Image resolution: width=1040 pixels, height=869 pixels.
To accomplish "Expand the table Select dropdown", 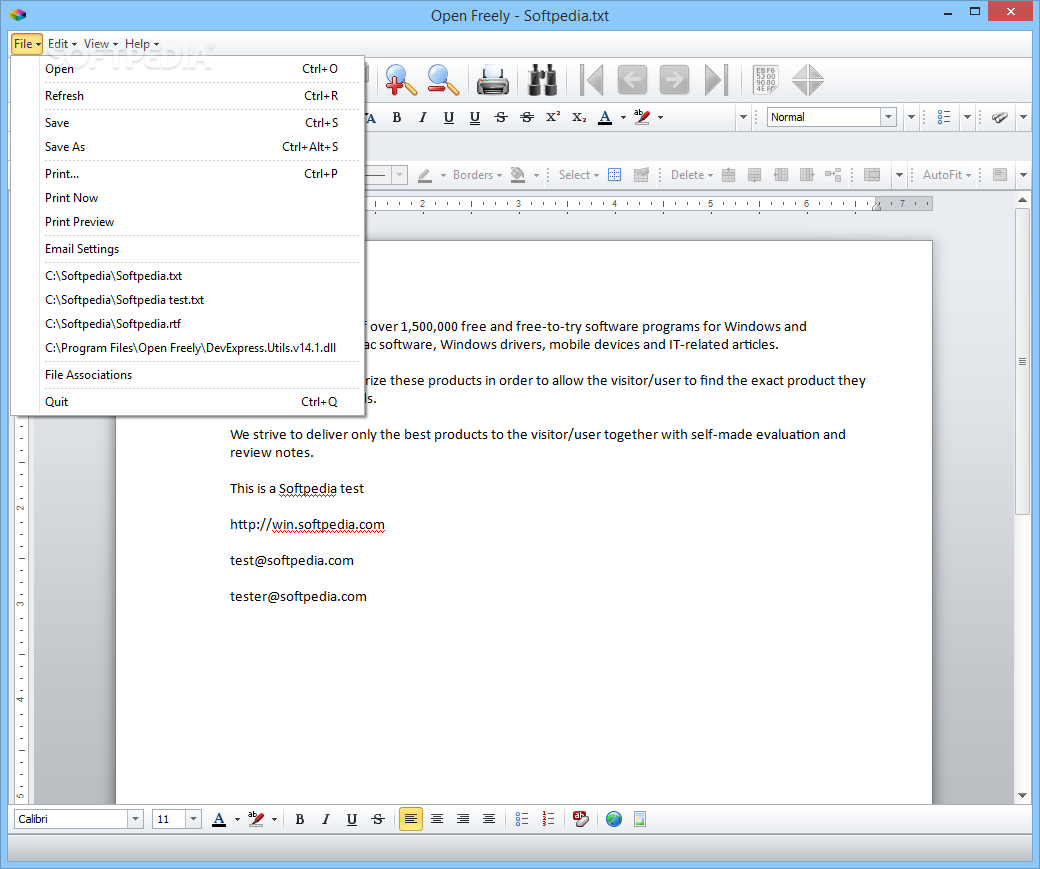I will click(x=578, y=175).
